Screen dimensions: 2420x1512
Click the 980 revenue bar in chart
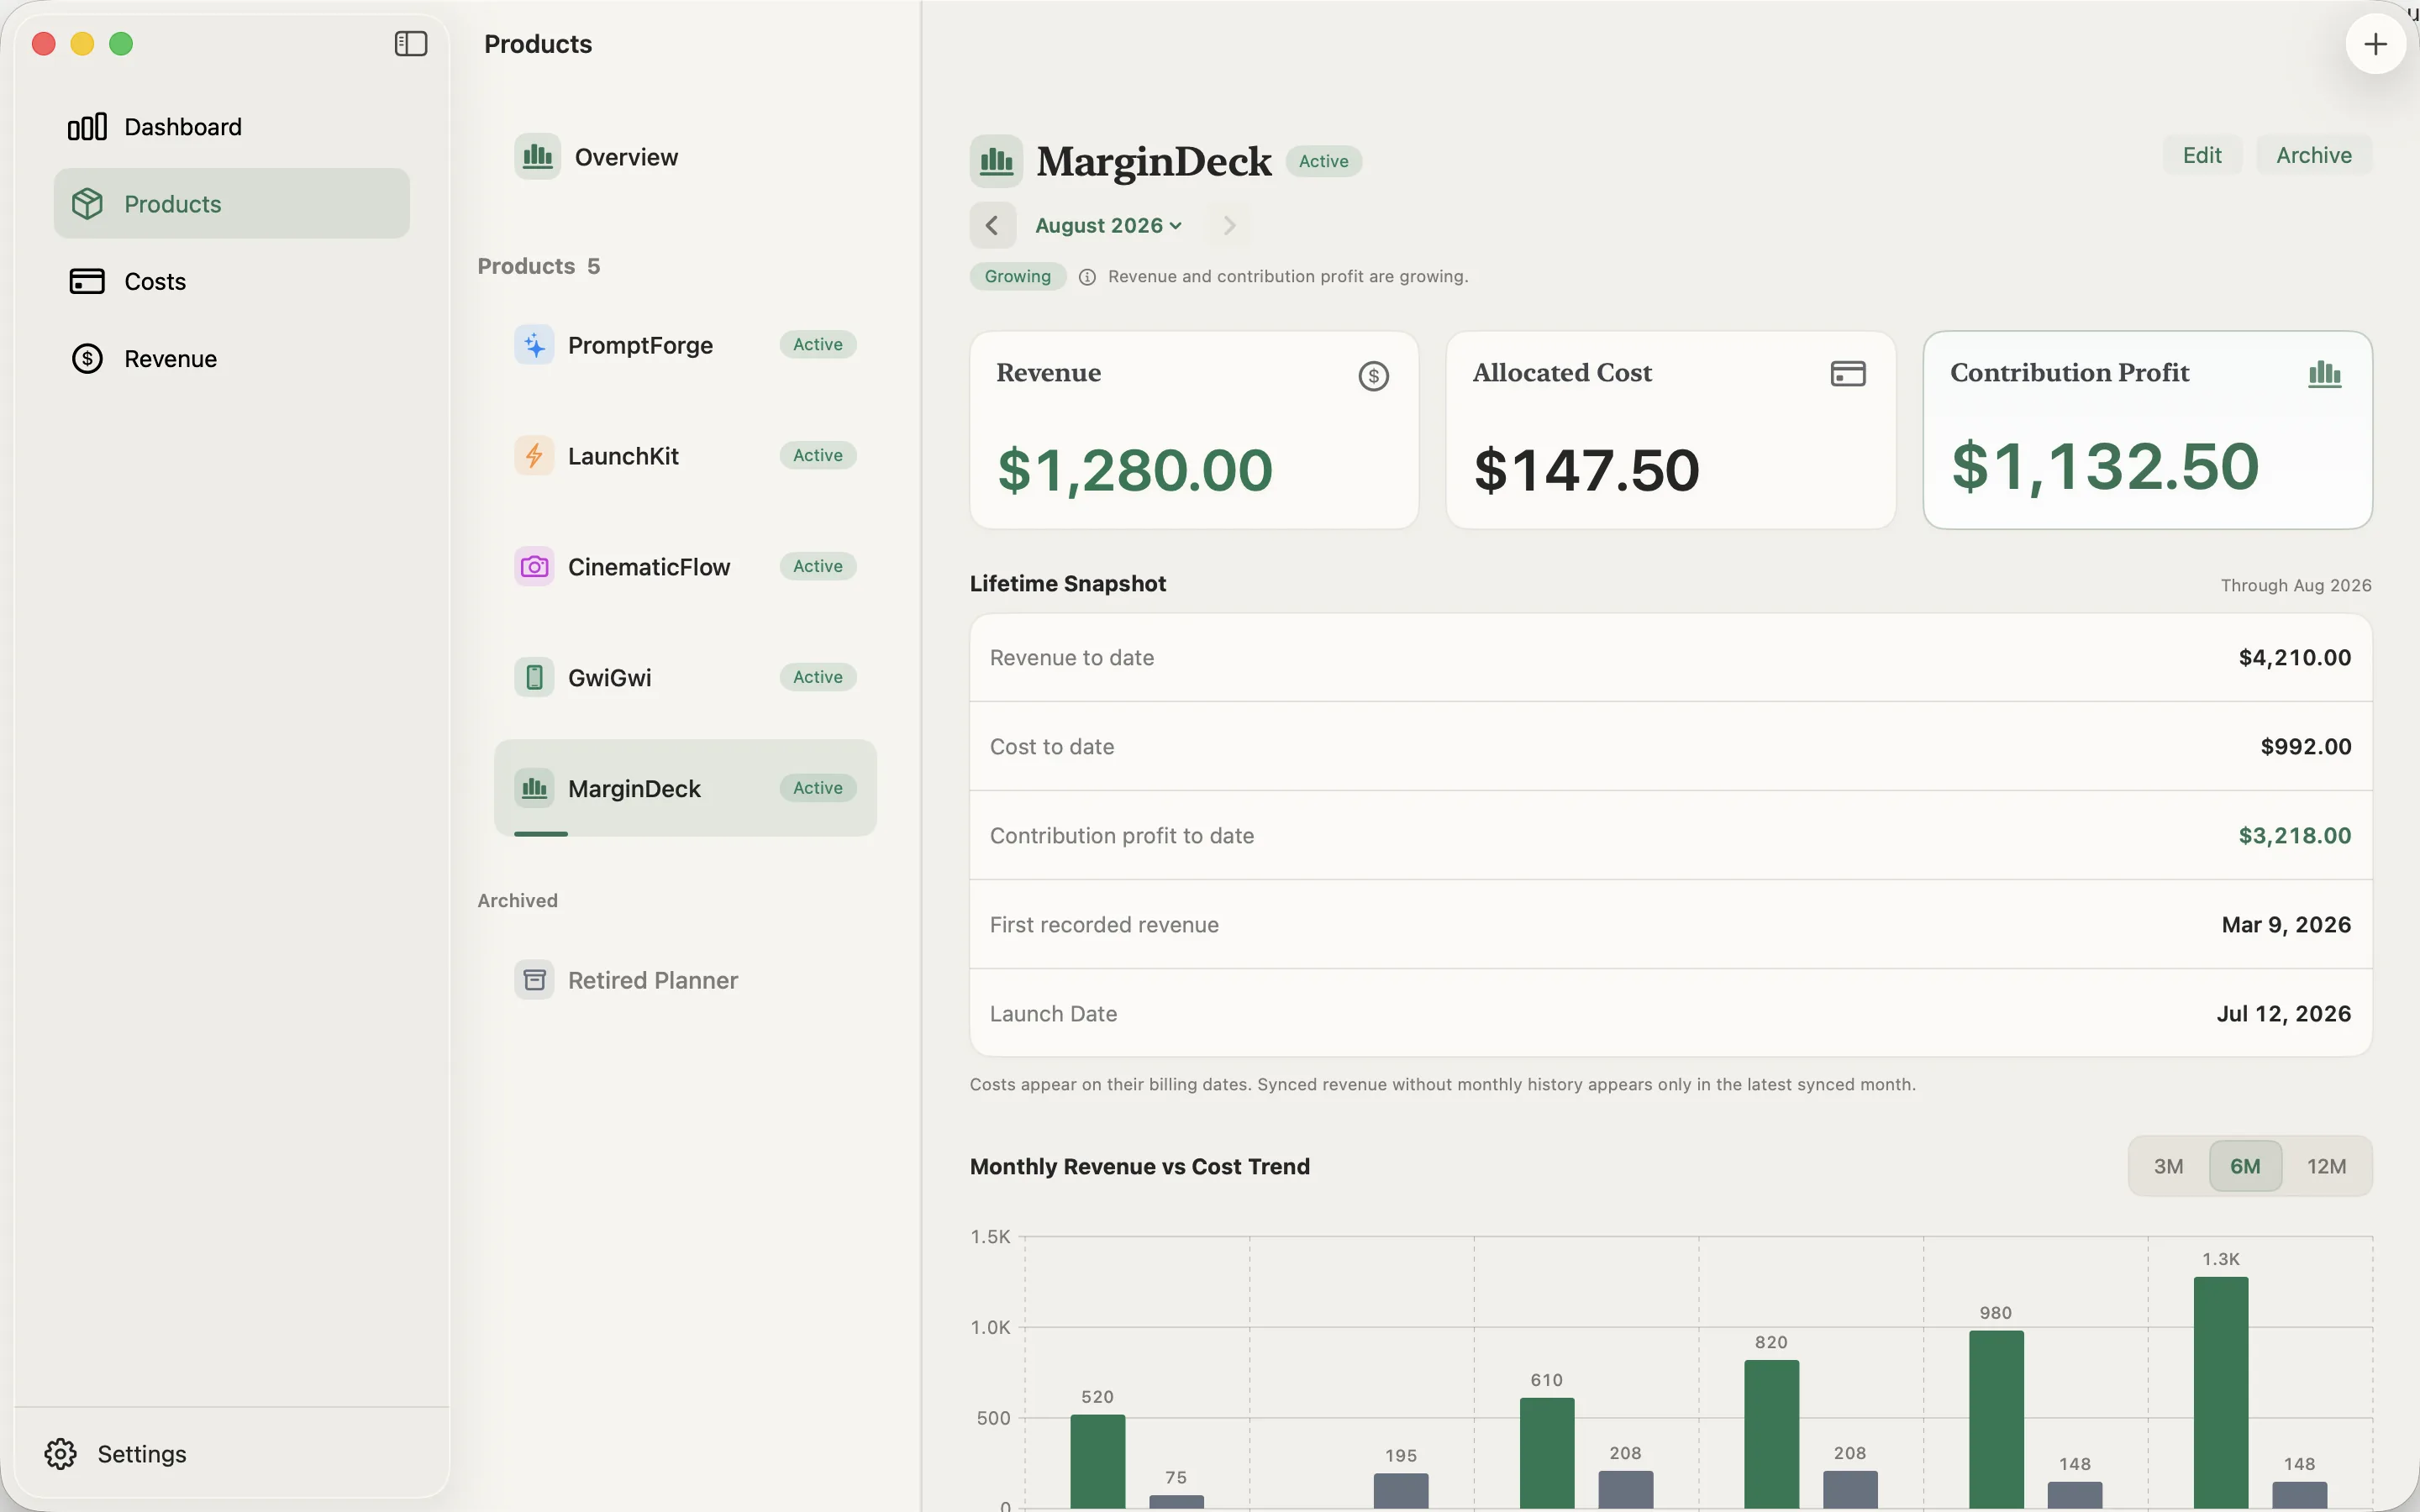(x=1996, y=1419)
